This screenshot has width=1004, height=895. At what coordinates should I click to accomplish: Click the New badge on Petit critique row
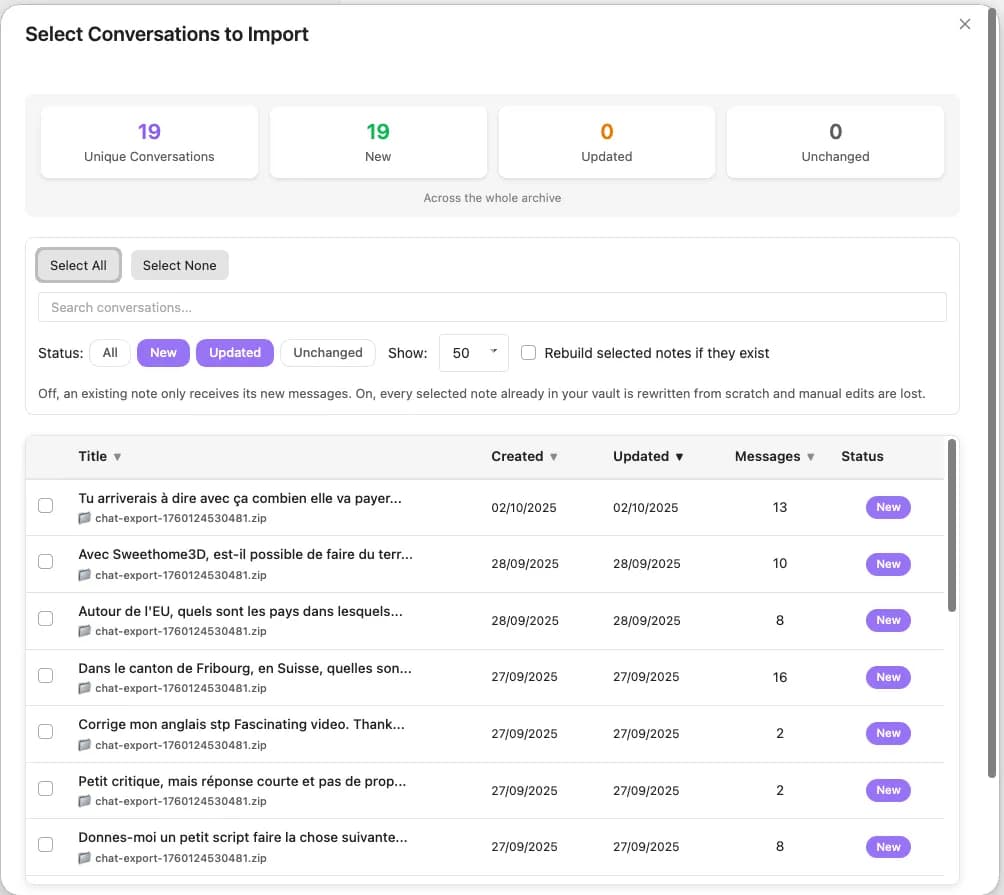click(x=888, y=790)
